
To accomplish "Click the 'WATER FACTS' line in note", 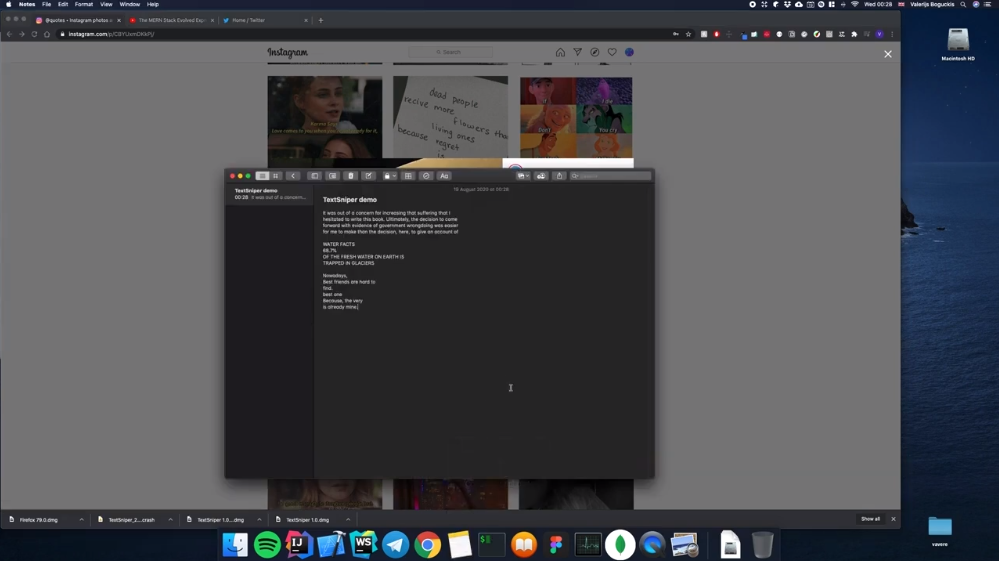I will tap(339, 244).
